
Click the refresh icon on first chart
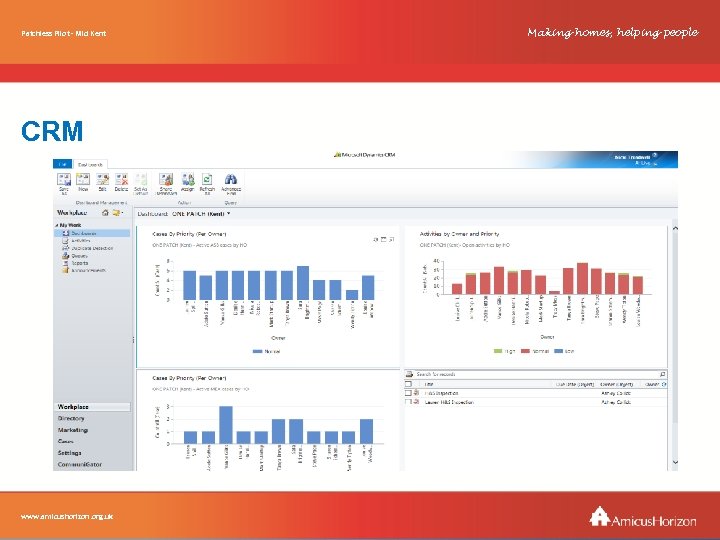[x=376, y=239]
